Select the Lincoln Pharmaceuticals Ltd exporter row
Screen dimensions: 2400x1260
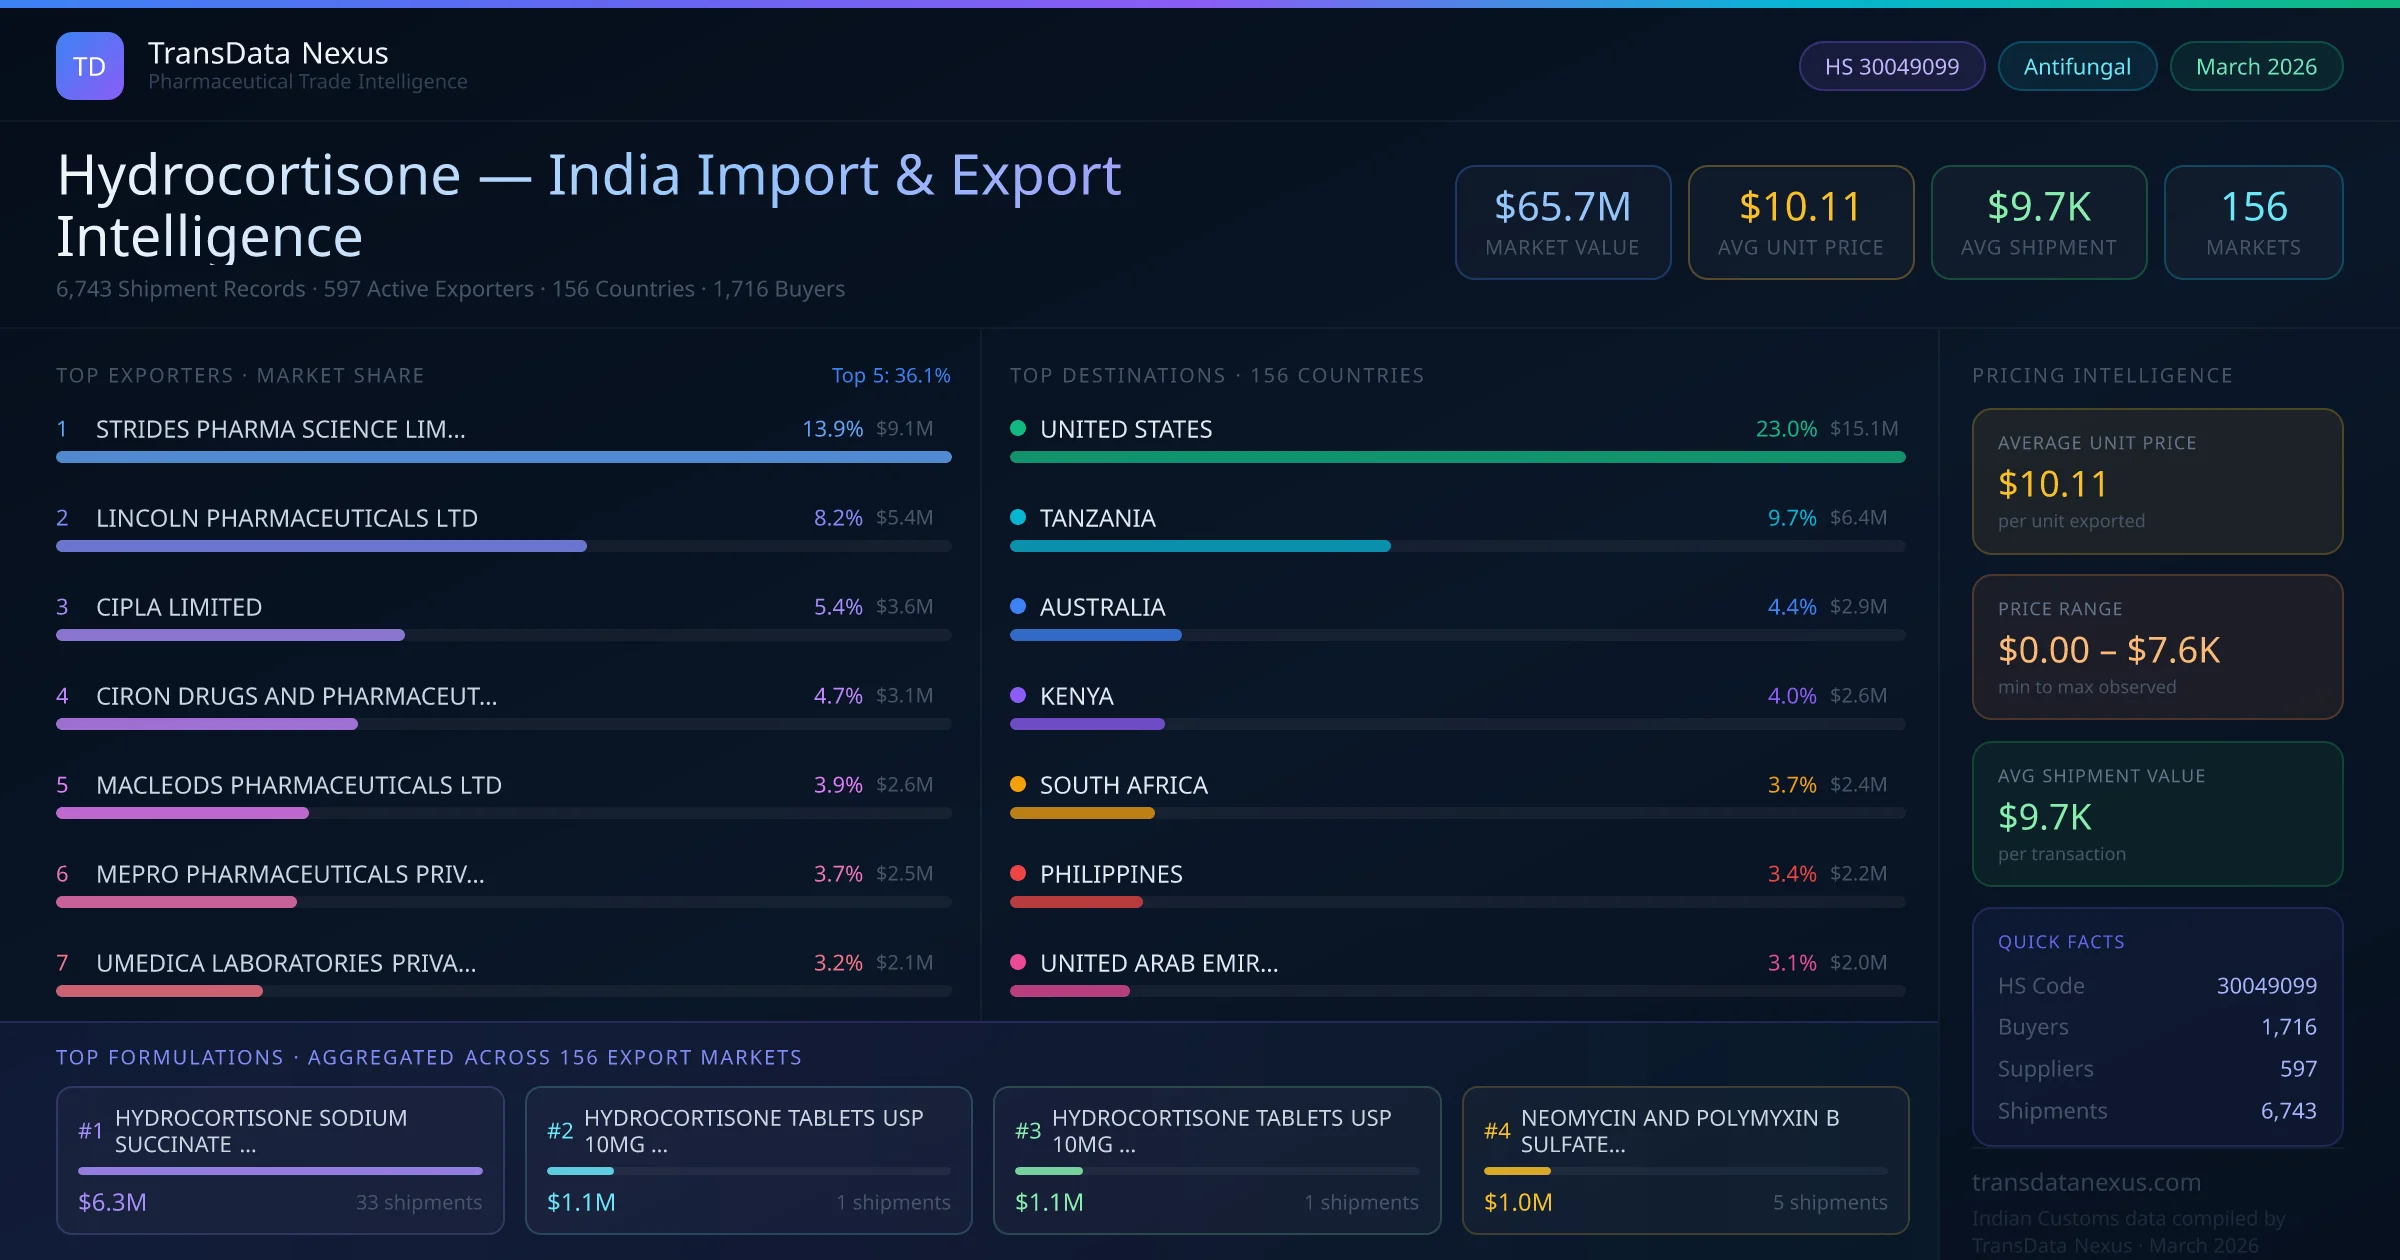click(286, 518)
